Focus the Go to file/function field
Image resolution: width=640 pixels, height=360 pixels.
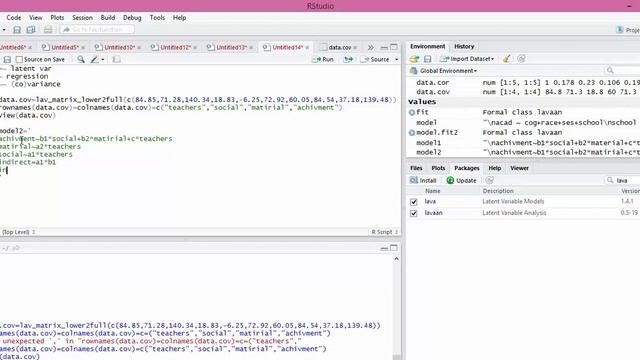[97, 30]
